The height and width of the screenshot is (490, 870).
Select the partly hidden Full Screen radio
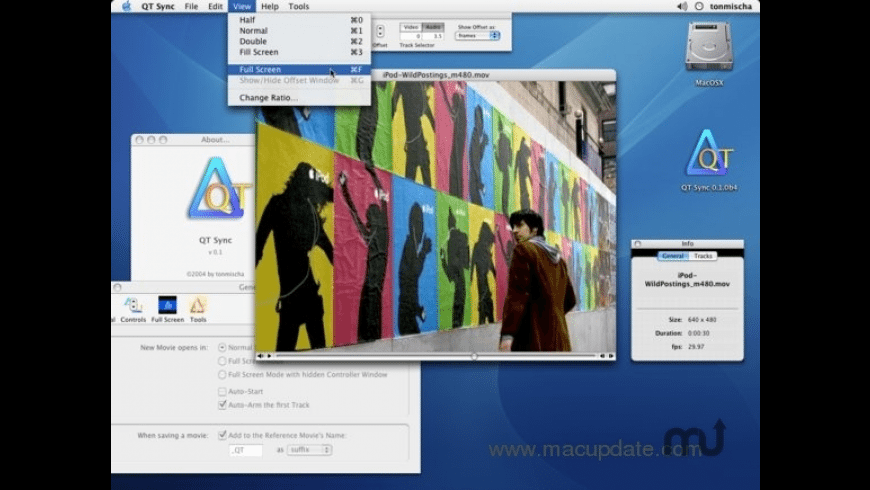coord(222,361)
